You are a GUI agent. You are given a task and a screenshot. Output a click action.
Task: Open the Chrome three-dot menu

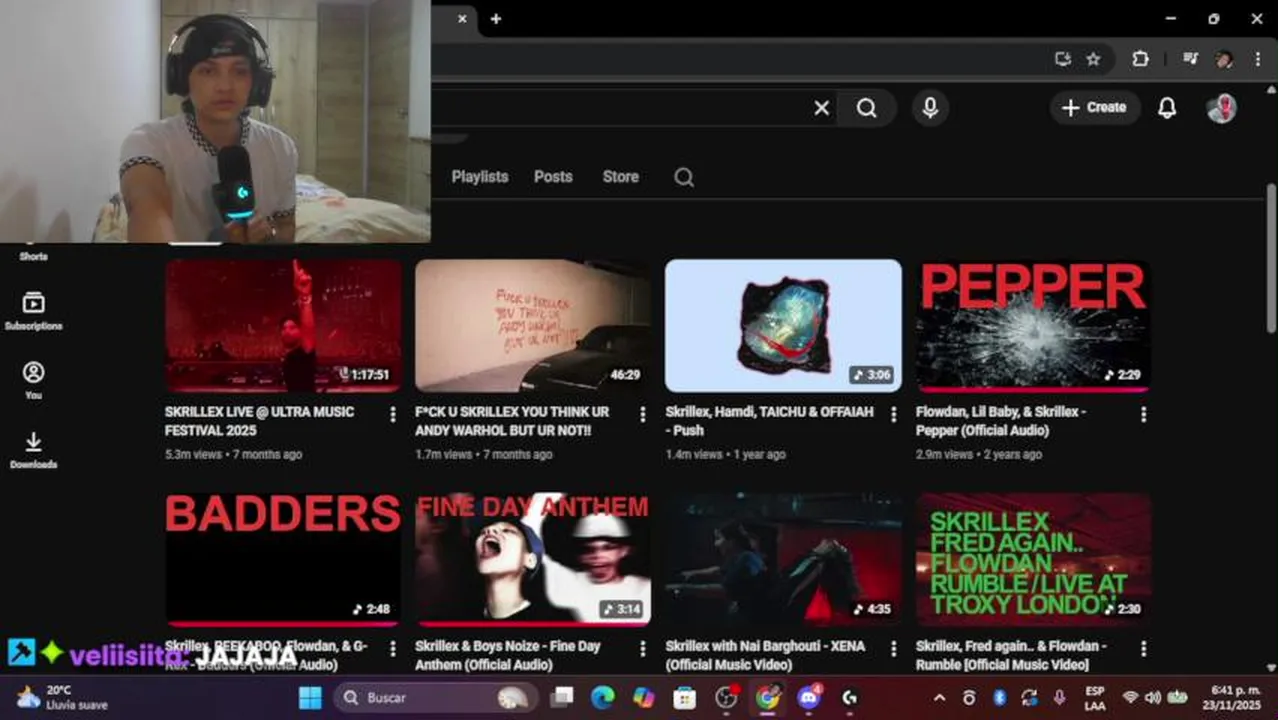(1257, 59)
